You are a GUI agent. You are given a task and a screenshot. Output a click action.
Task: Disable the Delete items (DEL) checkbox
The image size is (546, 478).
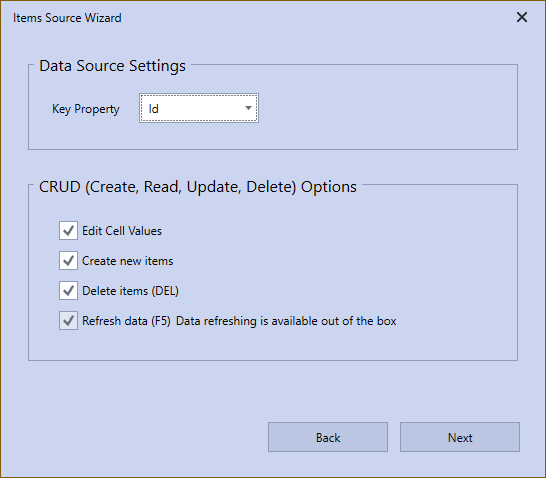[x=68, y=290]
